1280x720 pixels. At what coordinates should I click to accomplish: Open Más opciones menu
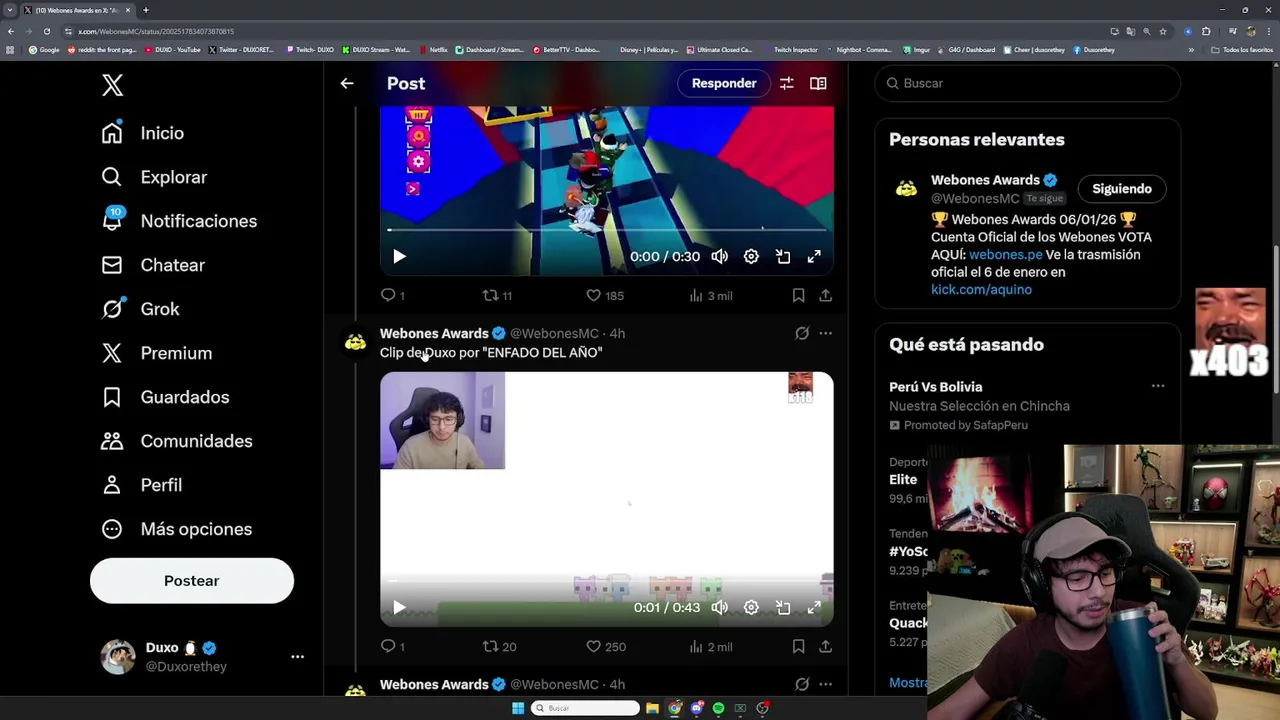pos(176,529)
